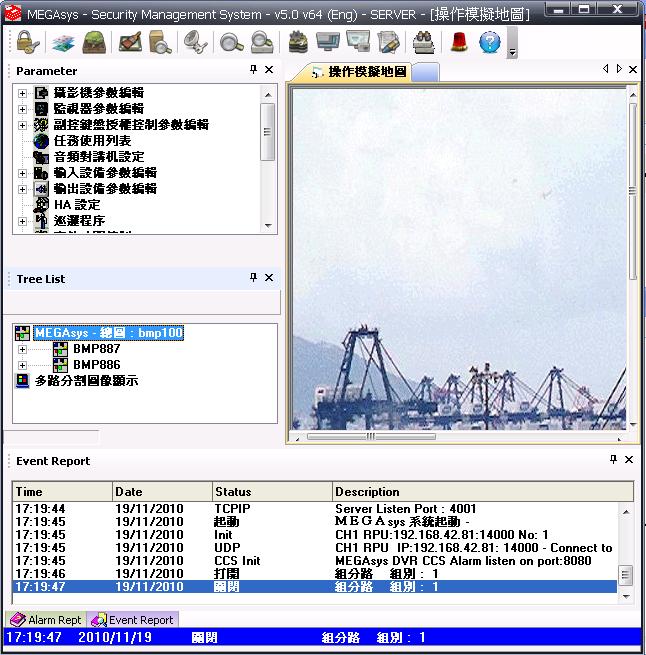Expand the 輸入設備參數編輯 node
The width and height of the screenshot is (646, 655).
(x=23, y=173)
